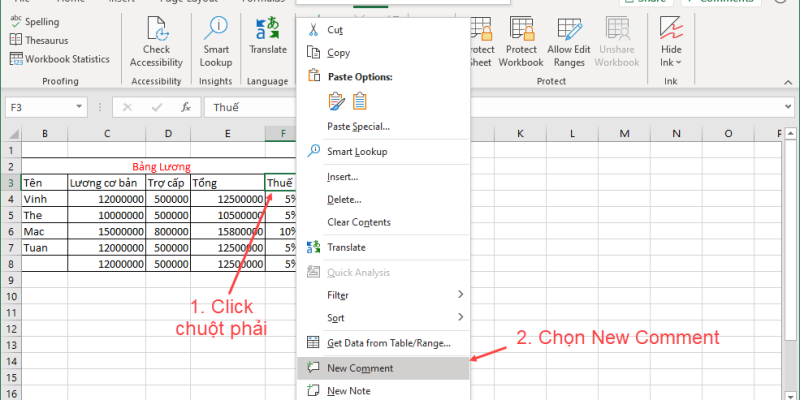Click the Hide Ink icon

click(x=671, y=30)
